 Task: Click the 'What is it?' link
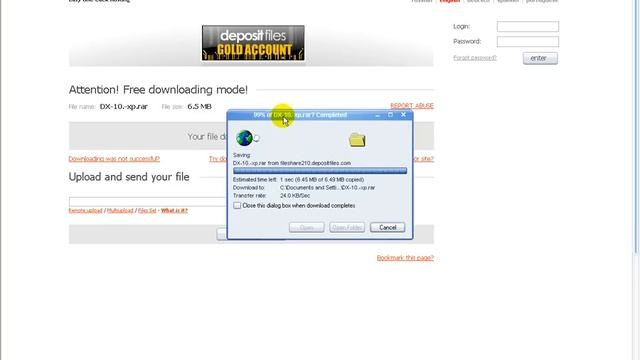(174, 211)
